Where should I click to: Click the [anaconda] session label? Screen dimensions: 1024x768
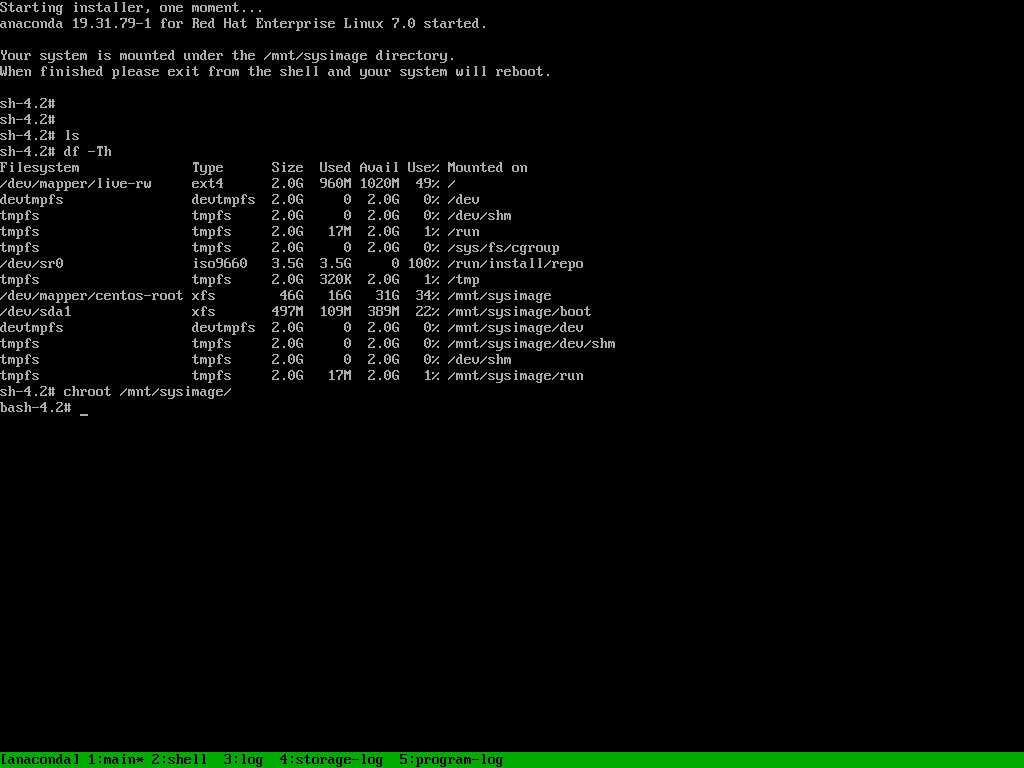[x=40, y=760]
